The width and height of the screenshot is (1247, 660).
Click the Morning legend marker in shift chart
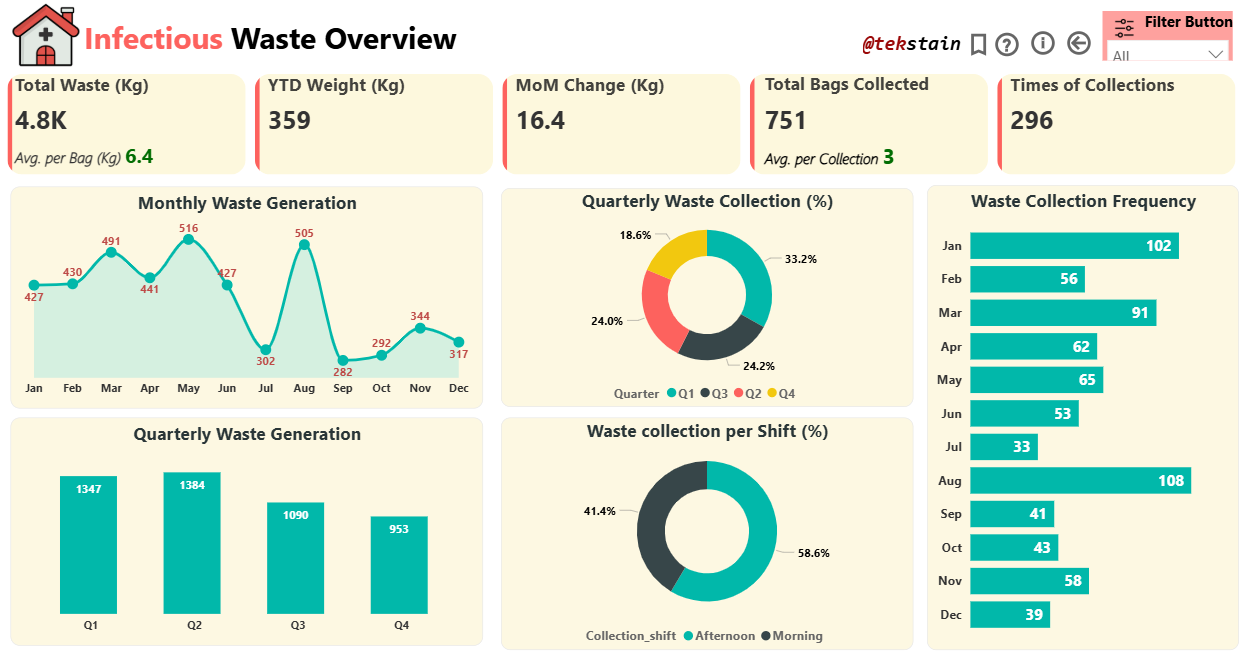(x=766, y=636)
